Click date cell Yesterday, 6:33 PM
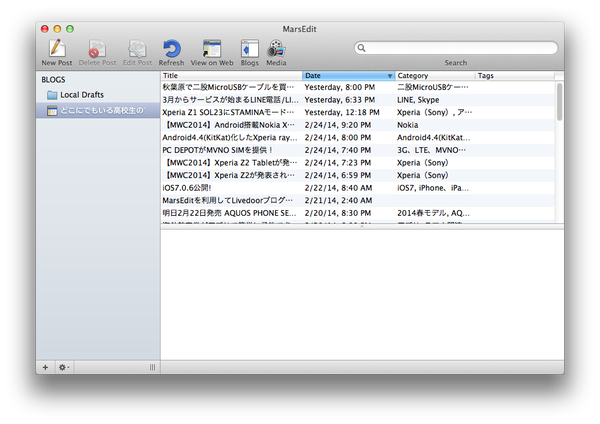 [x=339, y=100]
